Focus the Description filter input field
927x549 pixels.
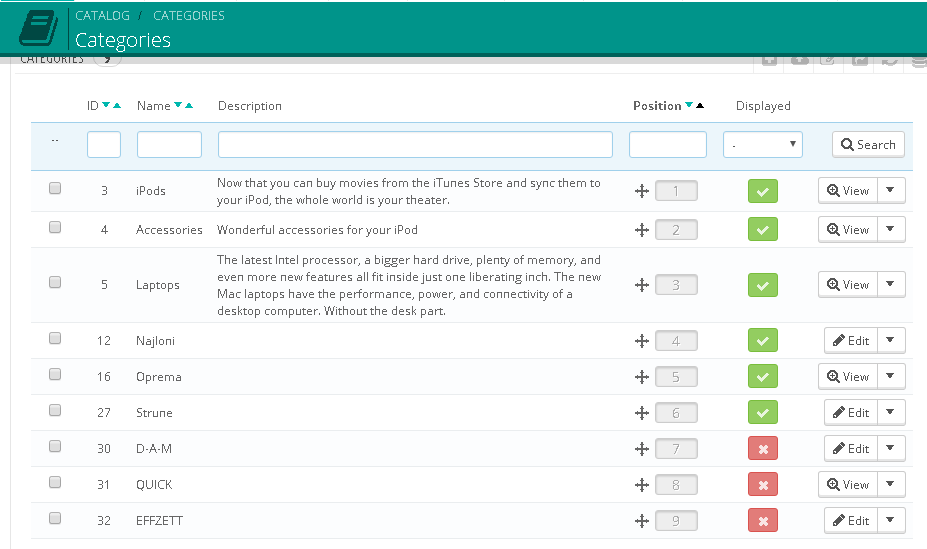415,145
